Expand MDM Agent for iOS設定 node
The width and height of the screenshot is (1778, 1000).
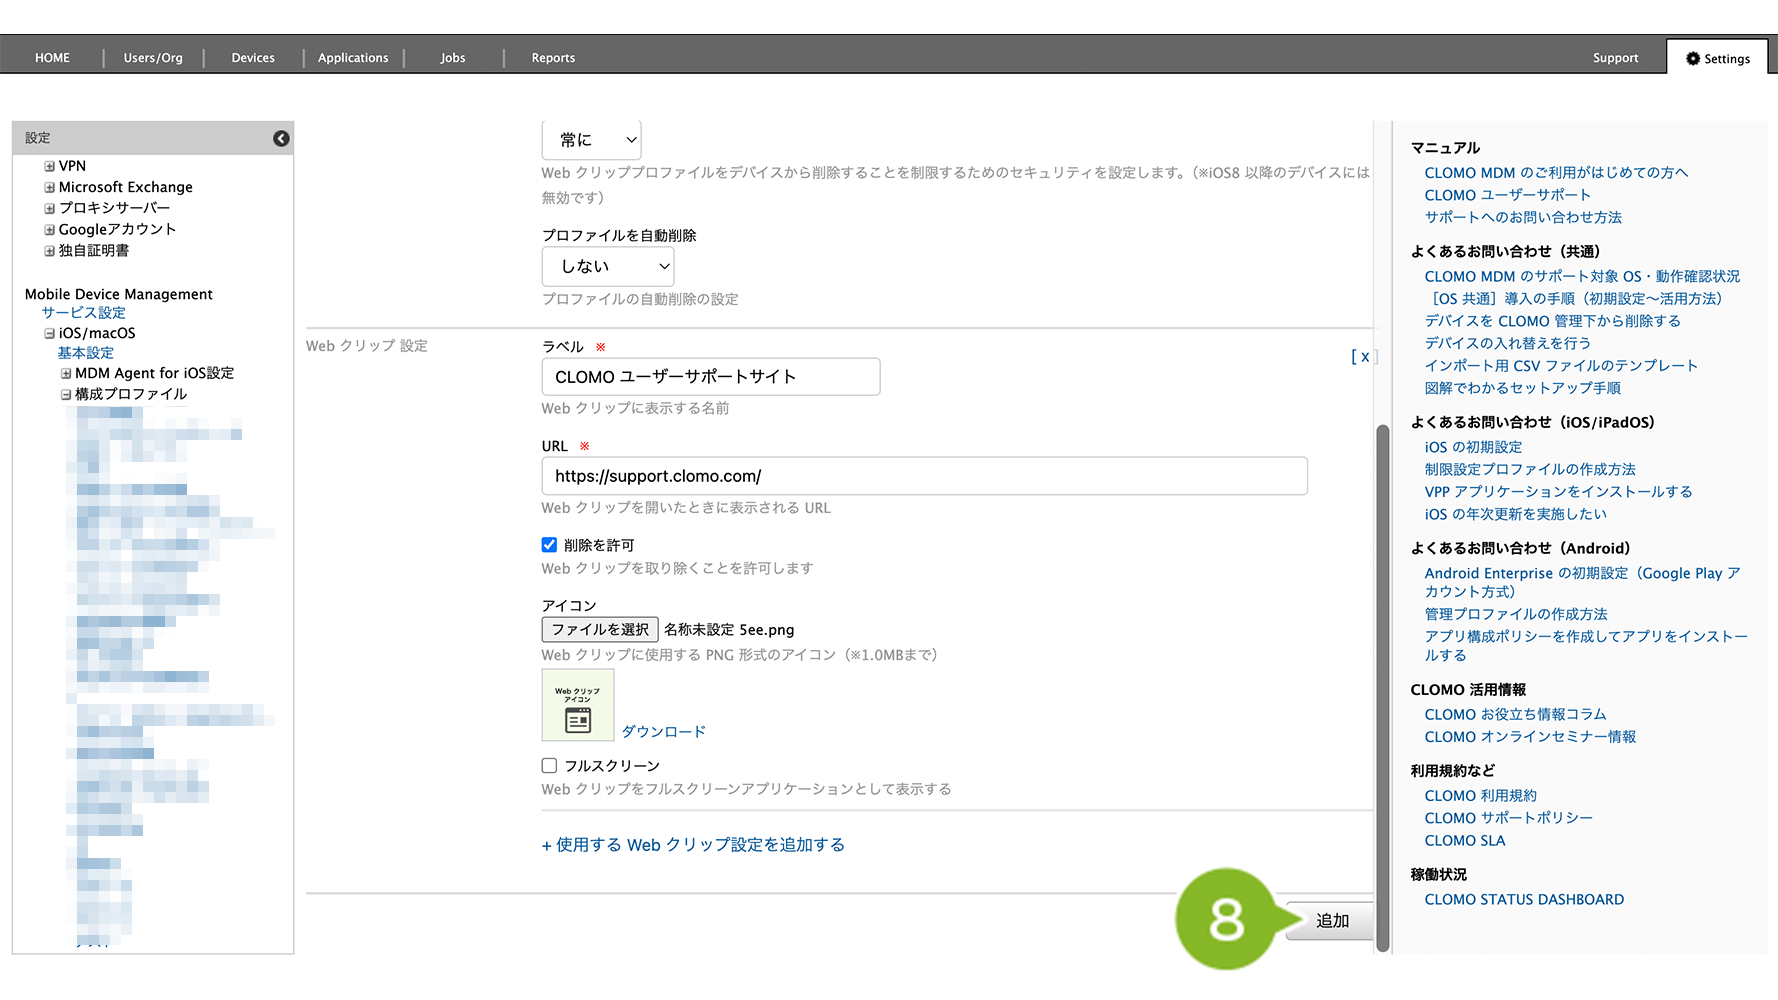tap(66, 373)
